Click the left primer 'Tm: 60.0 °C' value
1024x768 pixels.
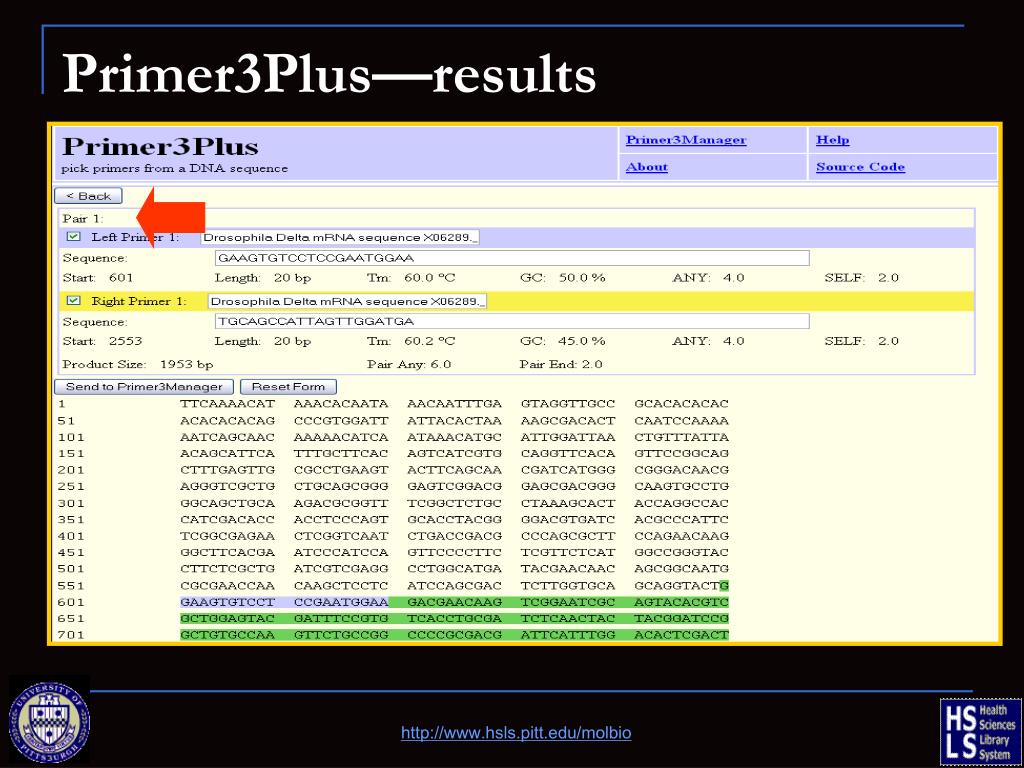click(411, 278)
